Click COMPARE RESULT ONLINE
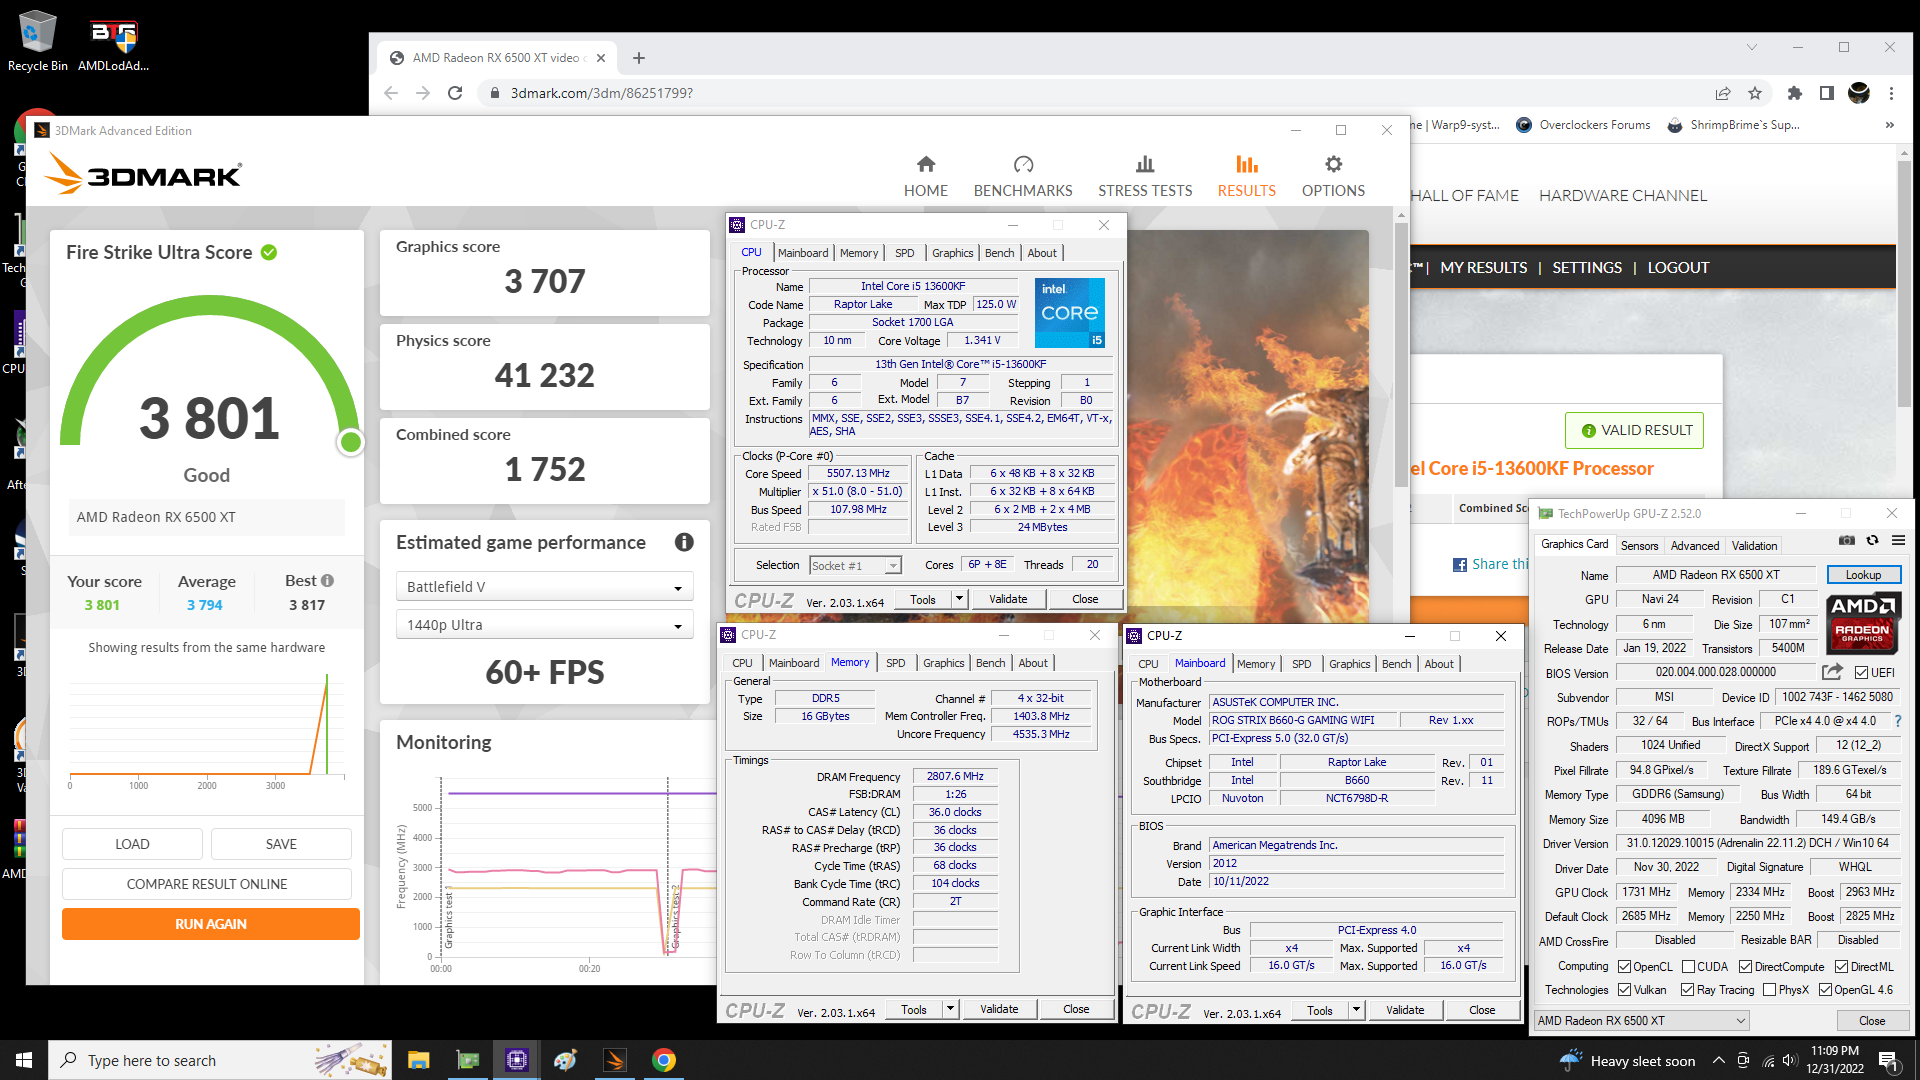This screenshot has height=1080, width=1920. coord(206,884)
